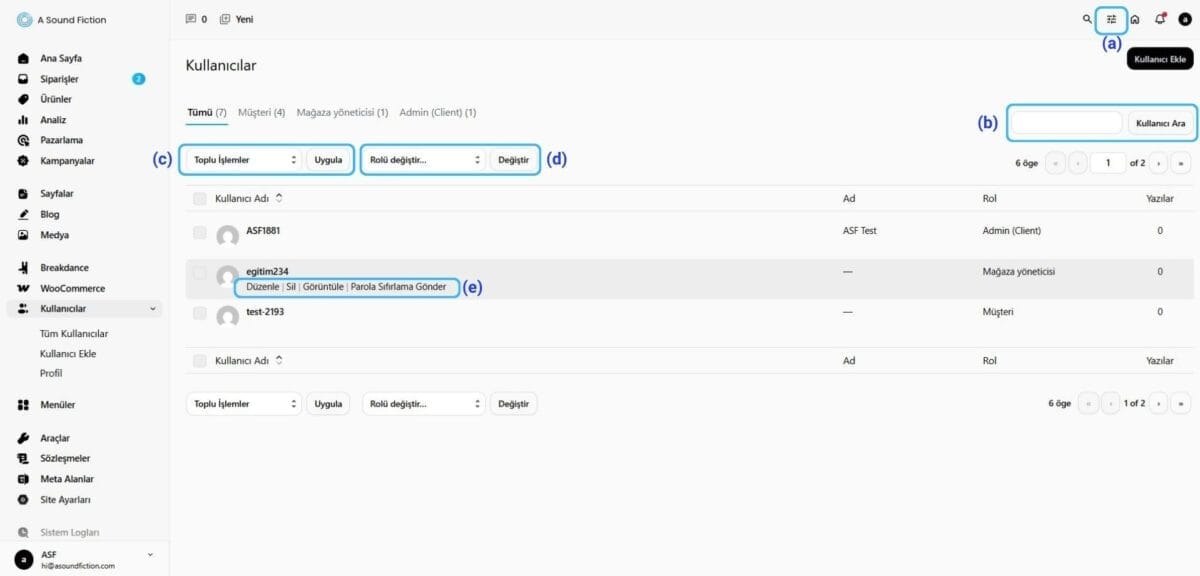
Task: Toggle the select-all checkbox in table header
Action: (x=200, y=199)
